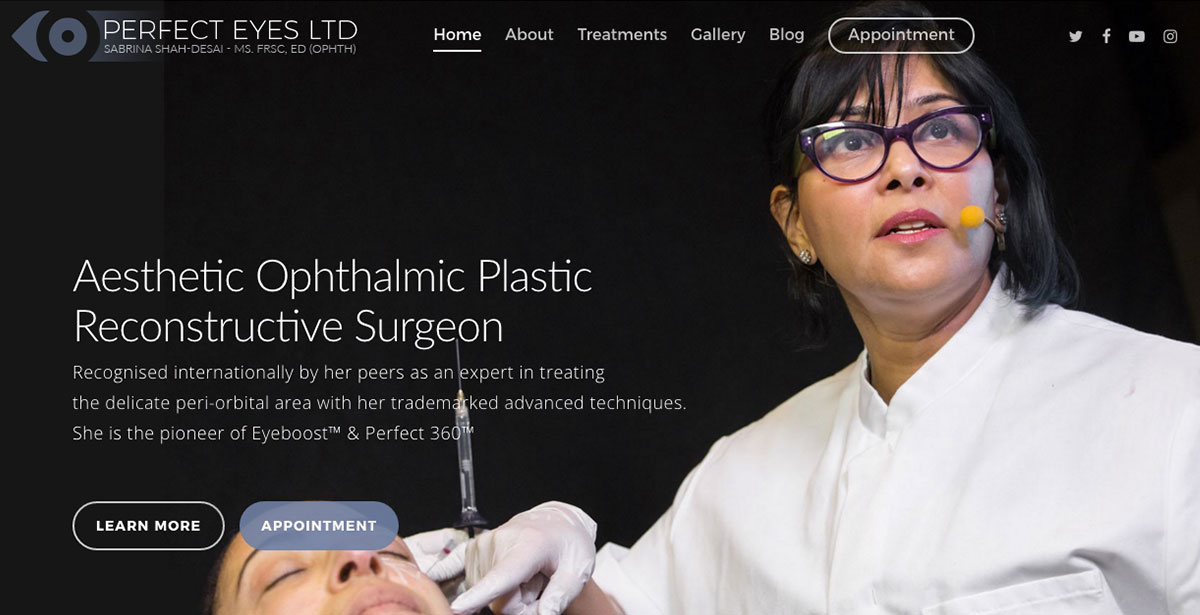Image resolution: width=1200 pixels, height=615 pixels.
Task: Visit the Gallery navigation link
Action: (718, 35)
